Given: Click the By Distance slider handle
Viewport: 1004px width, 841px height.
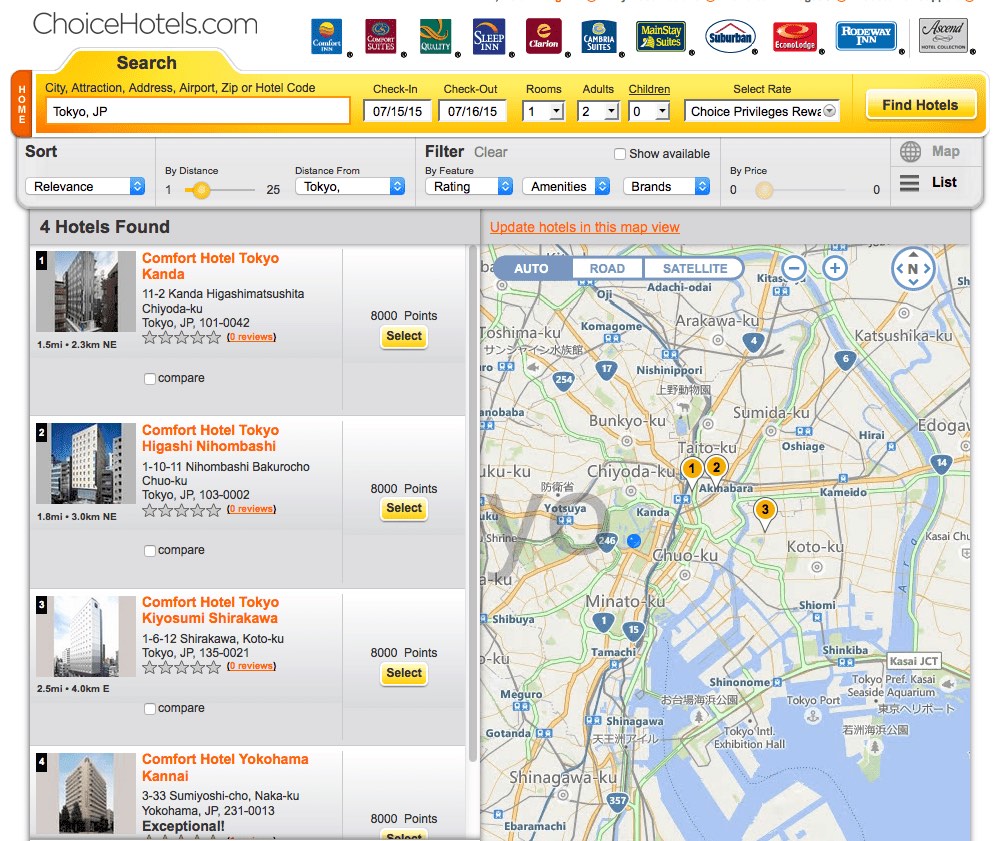Looking at the screenshot, I should point(200,190).
